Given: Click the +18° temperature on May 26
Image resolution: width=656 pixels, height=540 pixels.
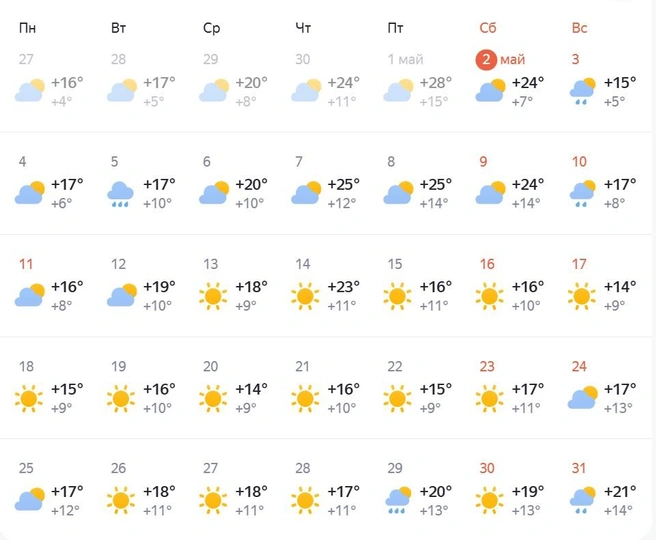Looking at the screenshot, I should point(159,491).
